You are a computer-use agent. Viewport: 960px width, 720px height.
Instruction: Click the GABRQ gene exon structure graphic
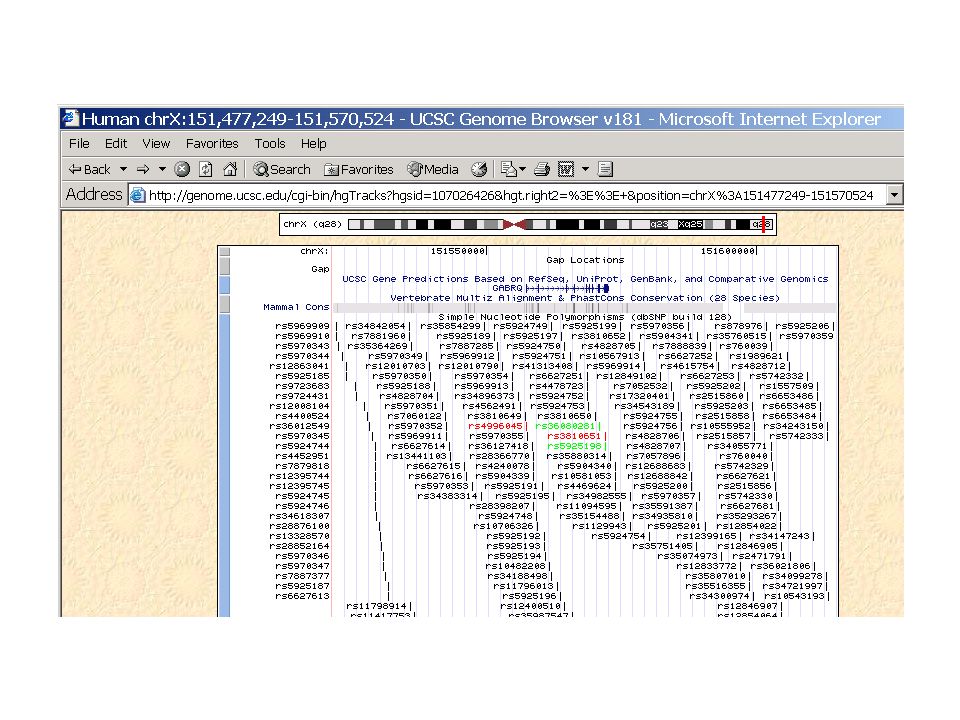(x=568, y=288)
